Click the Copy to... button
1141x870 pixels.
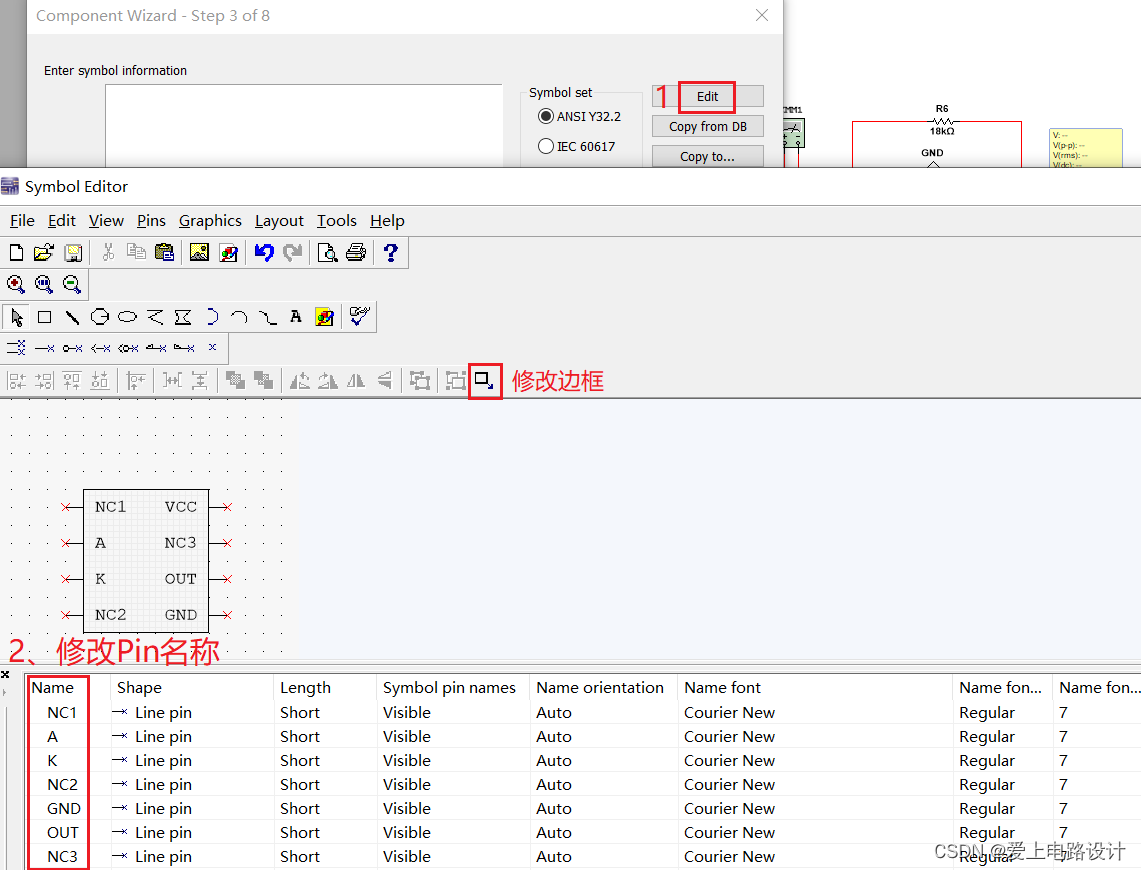[708, 156]
